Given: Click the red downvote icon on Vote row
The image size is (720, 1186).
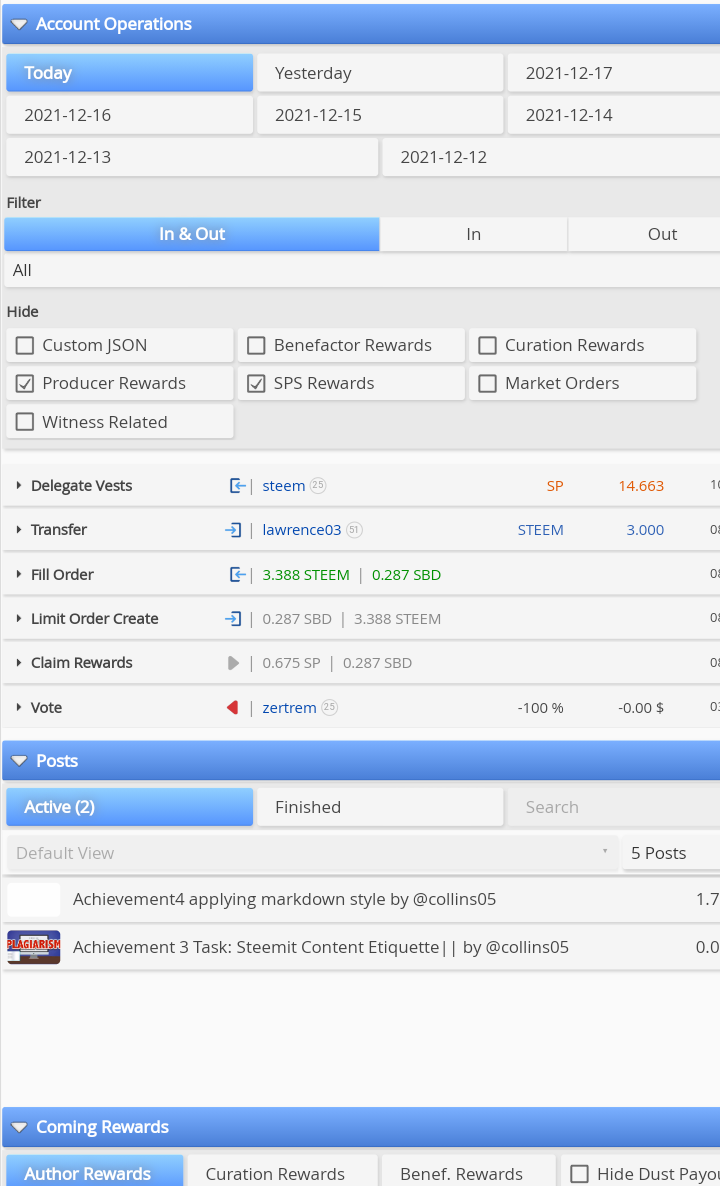Looking at the screenshot, I should click(233, 707).
